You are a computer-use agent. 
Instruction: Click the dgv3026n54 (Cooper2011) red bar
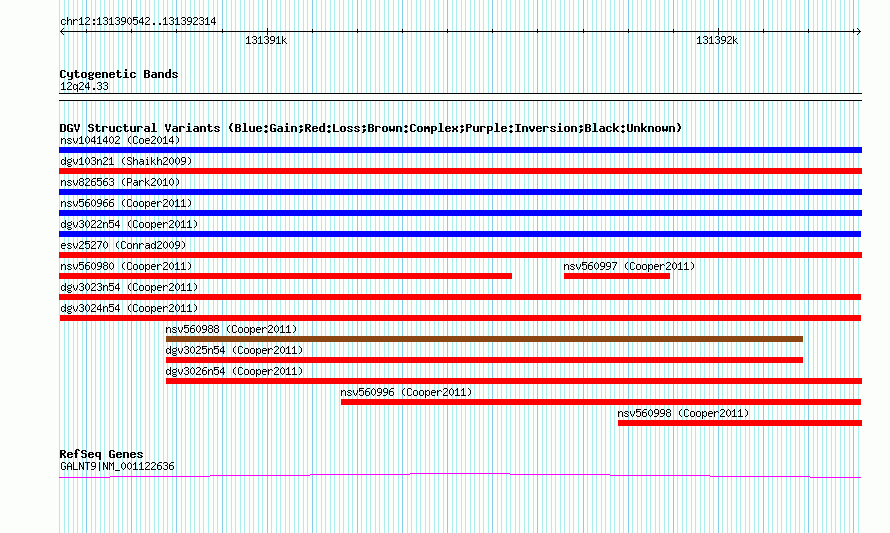[x=514, y=381]
